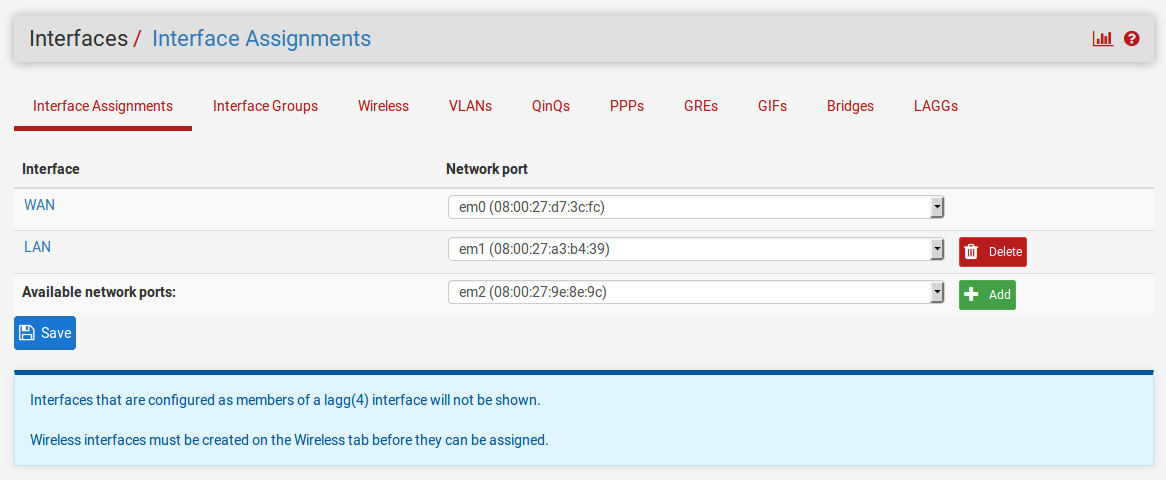Select the Interface Assignments tab
1166x480 pixels.
click(103, 106)
